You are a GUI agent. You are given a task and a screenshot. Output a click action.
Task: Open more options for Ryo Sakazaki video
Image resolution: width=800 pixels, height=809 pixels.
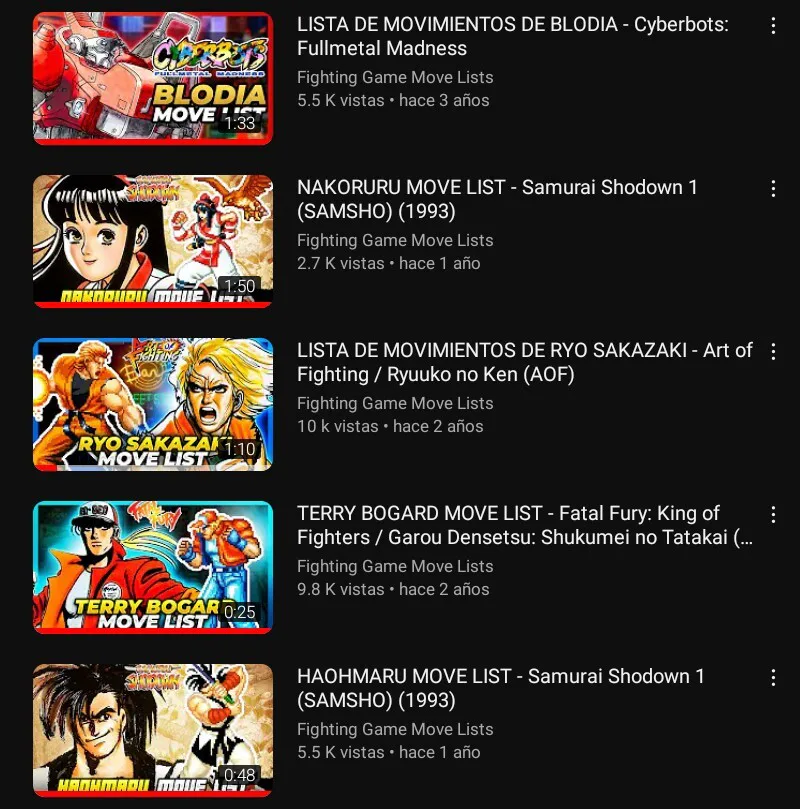[x=773, y=352]
